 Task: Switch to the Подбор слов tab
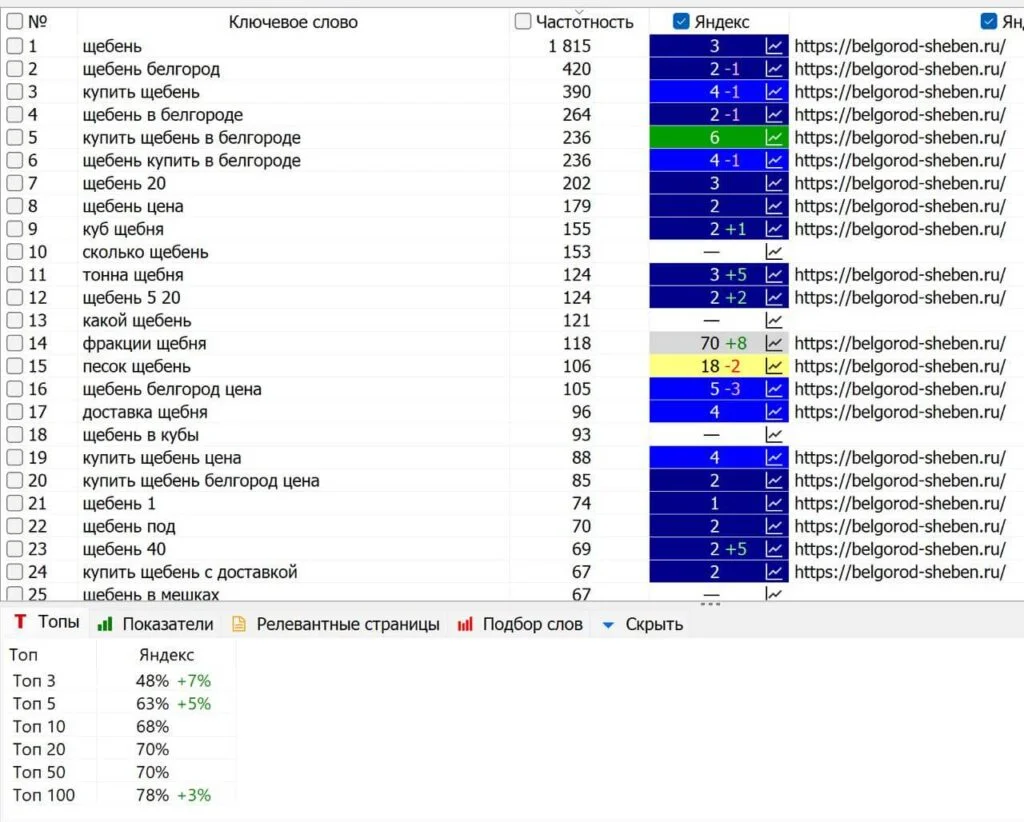tap(520, 624)
